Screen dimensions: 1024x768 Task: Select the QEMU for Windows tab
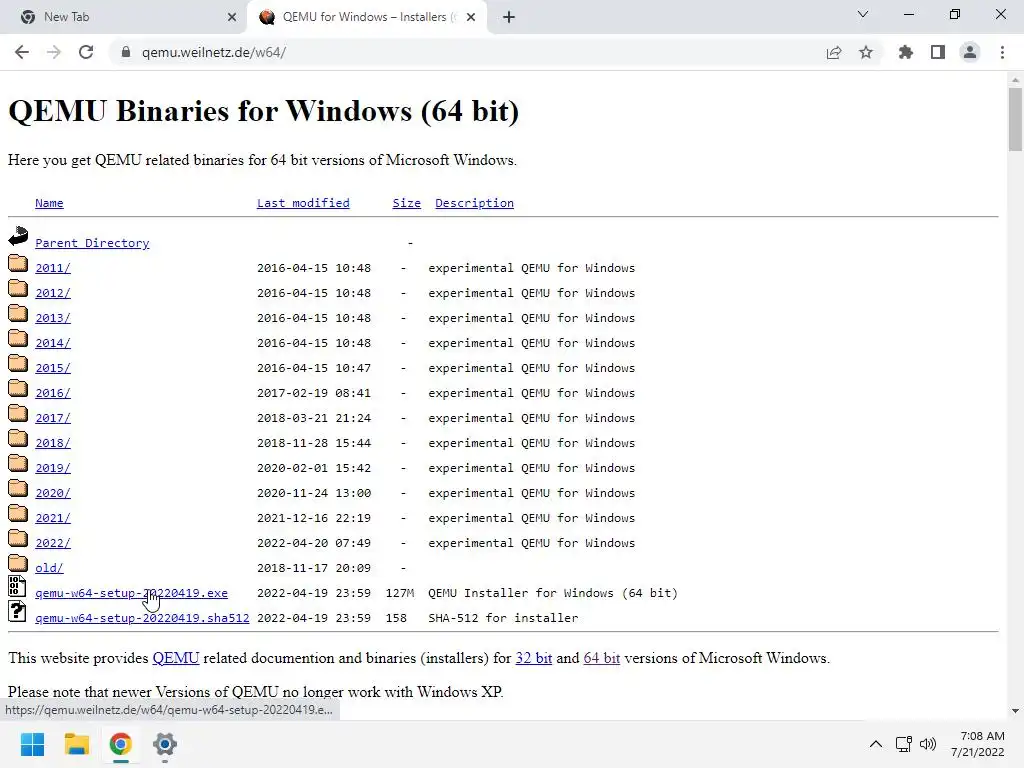point(366,17)
